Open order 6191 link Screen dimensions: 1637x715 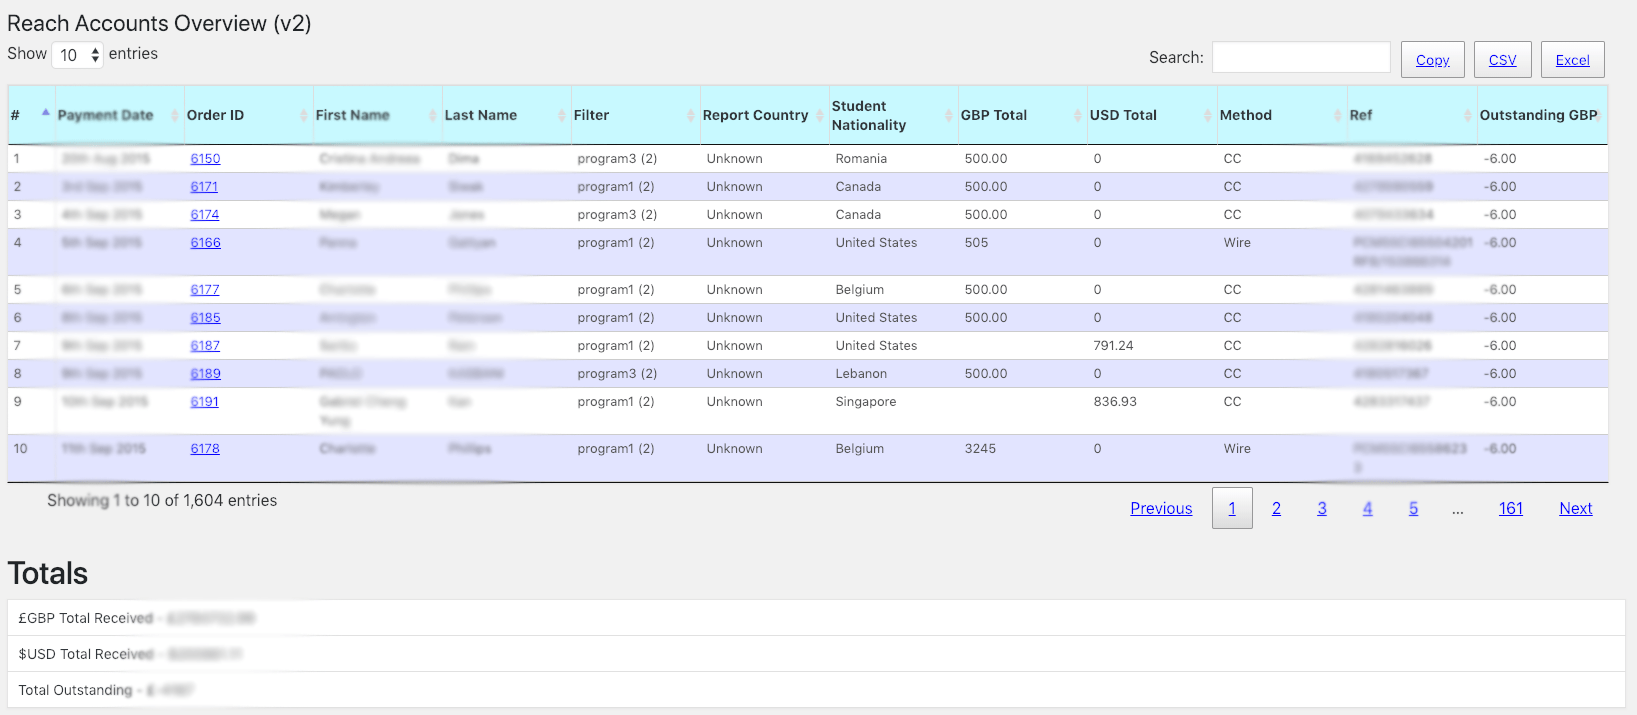205,401
